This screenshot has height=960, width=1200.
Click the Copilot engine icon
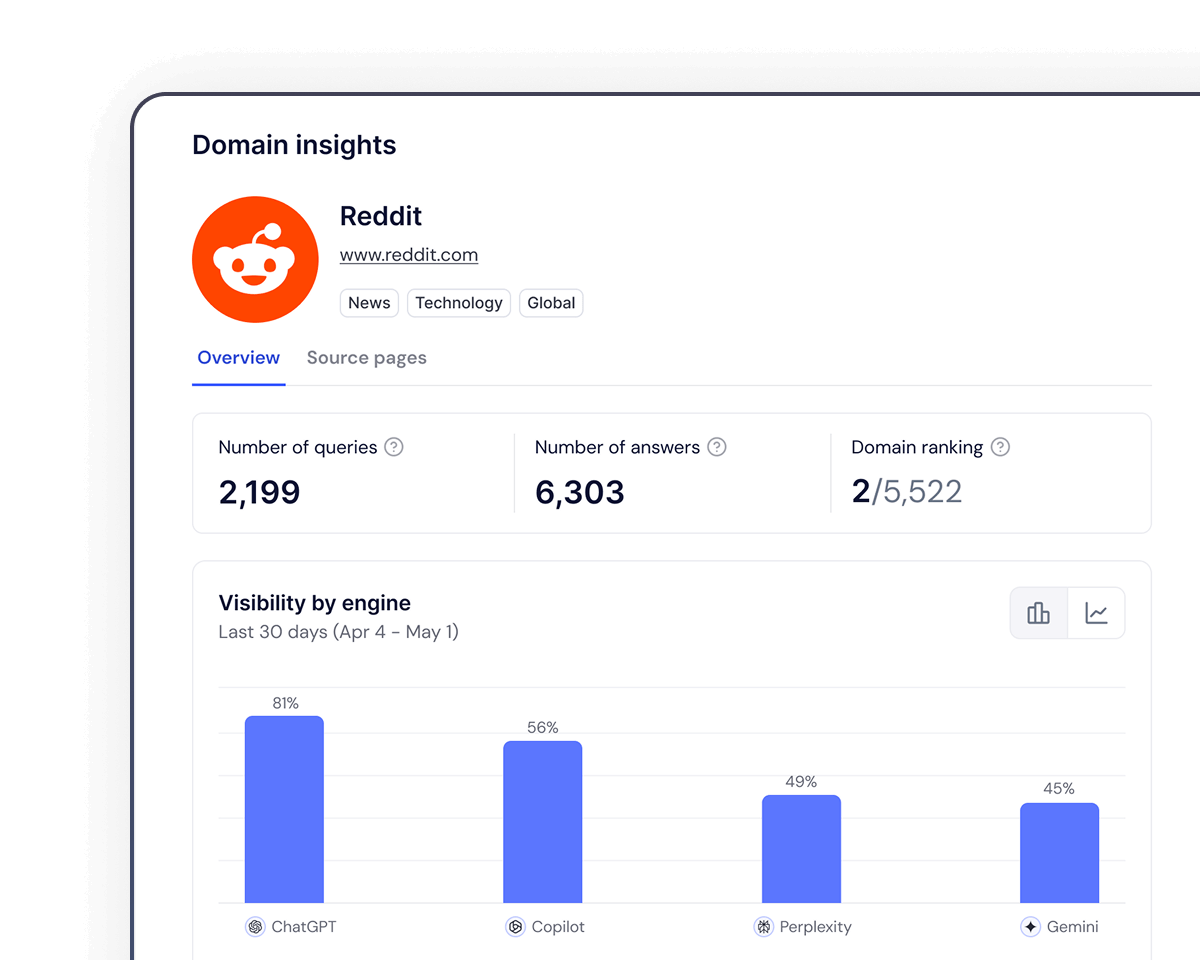tap(515, 927)
